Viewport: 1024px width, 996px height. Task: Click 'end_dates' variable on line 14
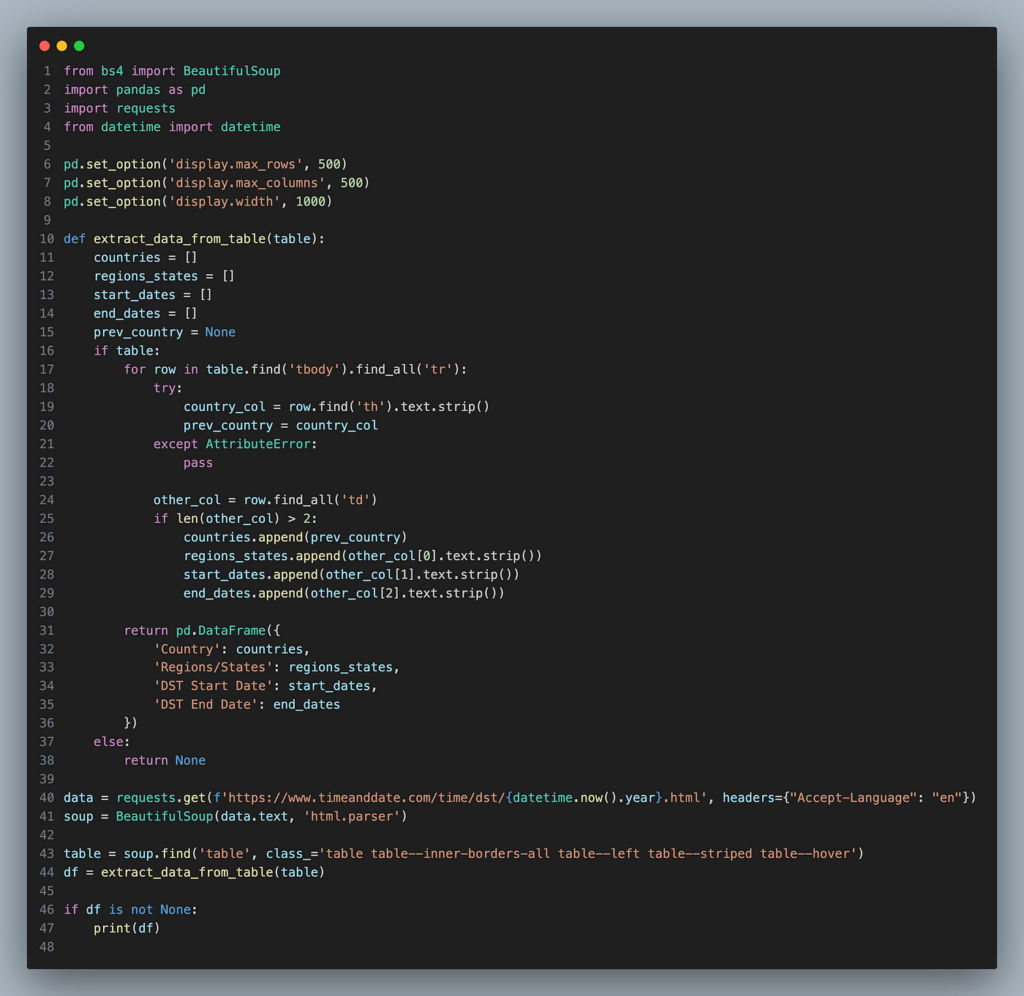[x=127, y=313]
